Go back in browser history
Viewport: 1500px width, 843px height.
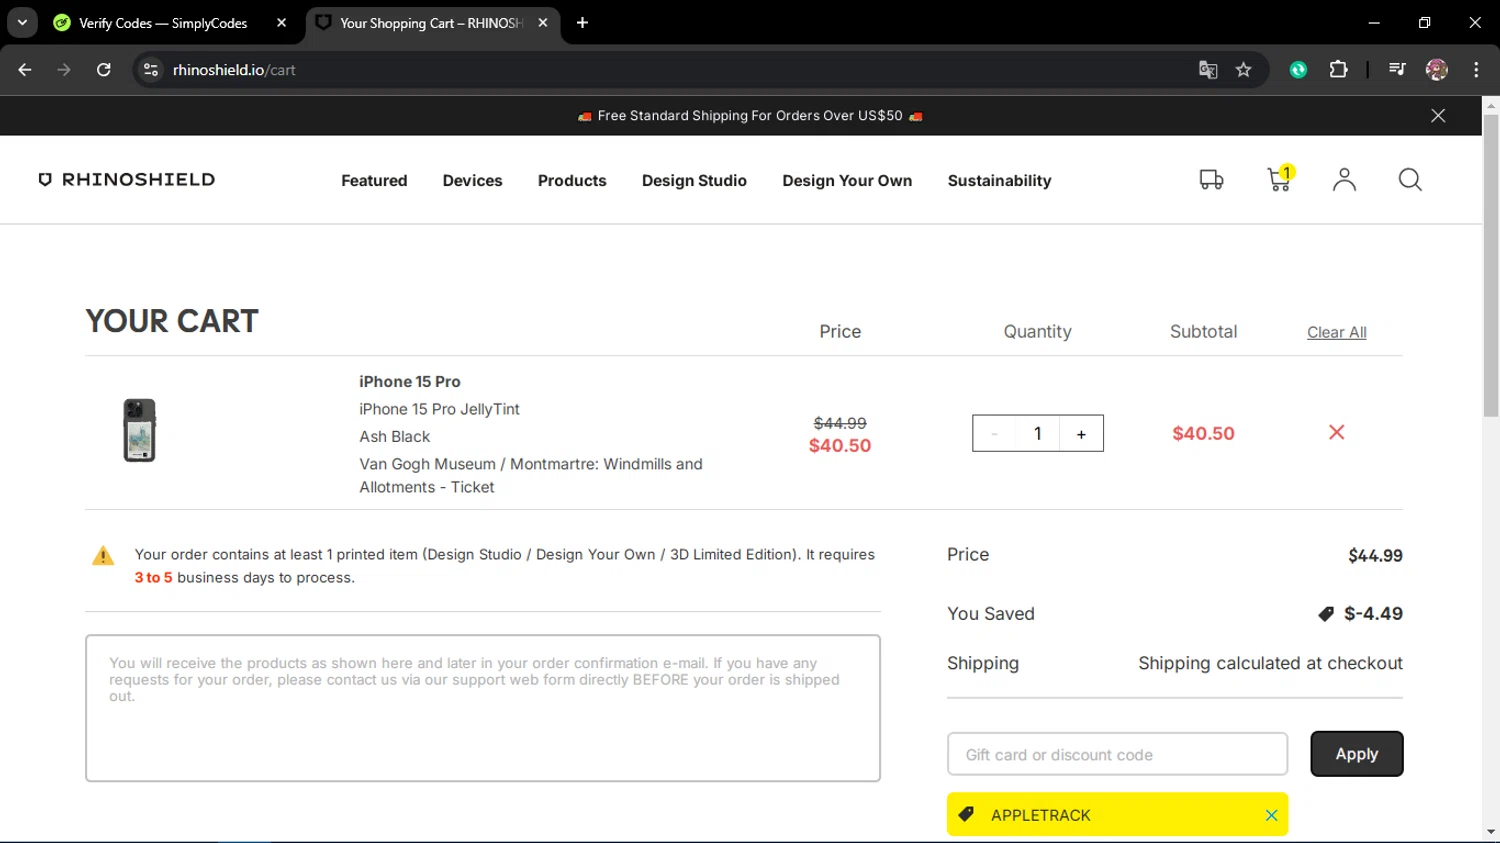coord(25,70)
